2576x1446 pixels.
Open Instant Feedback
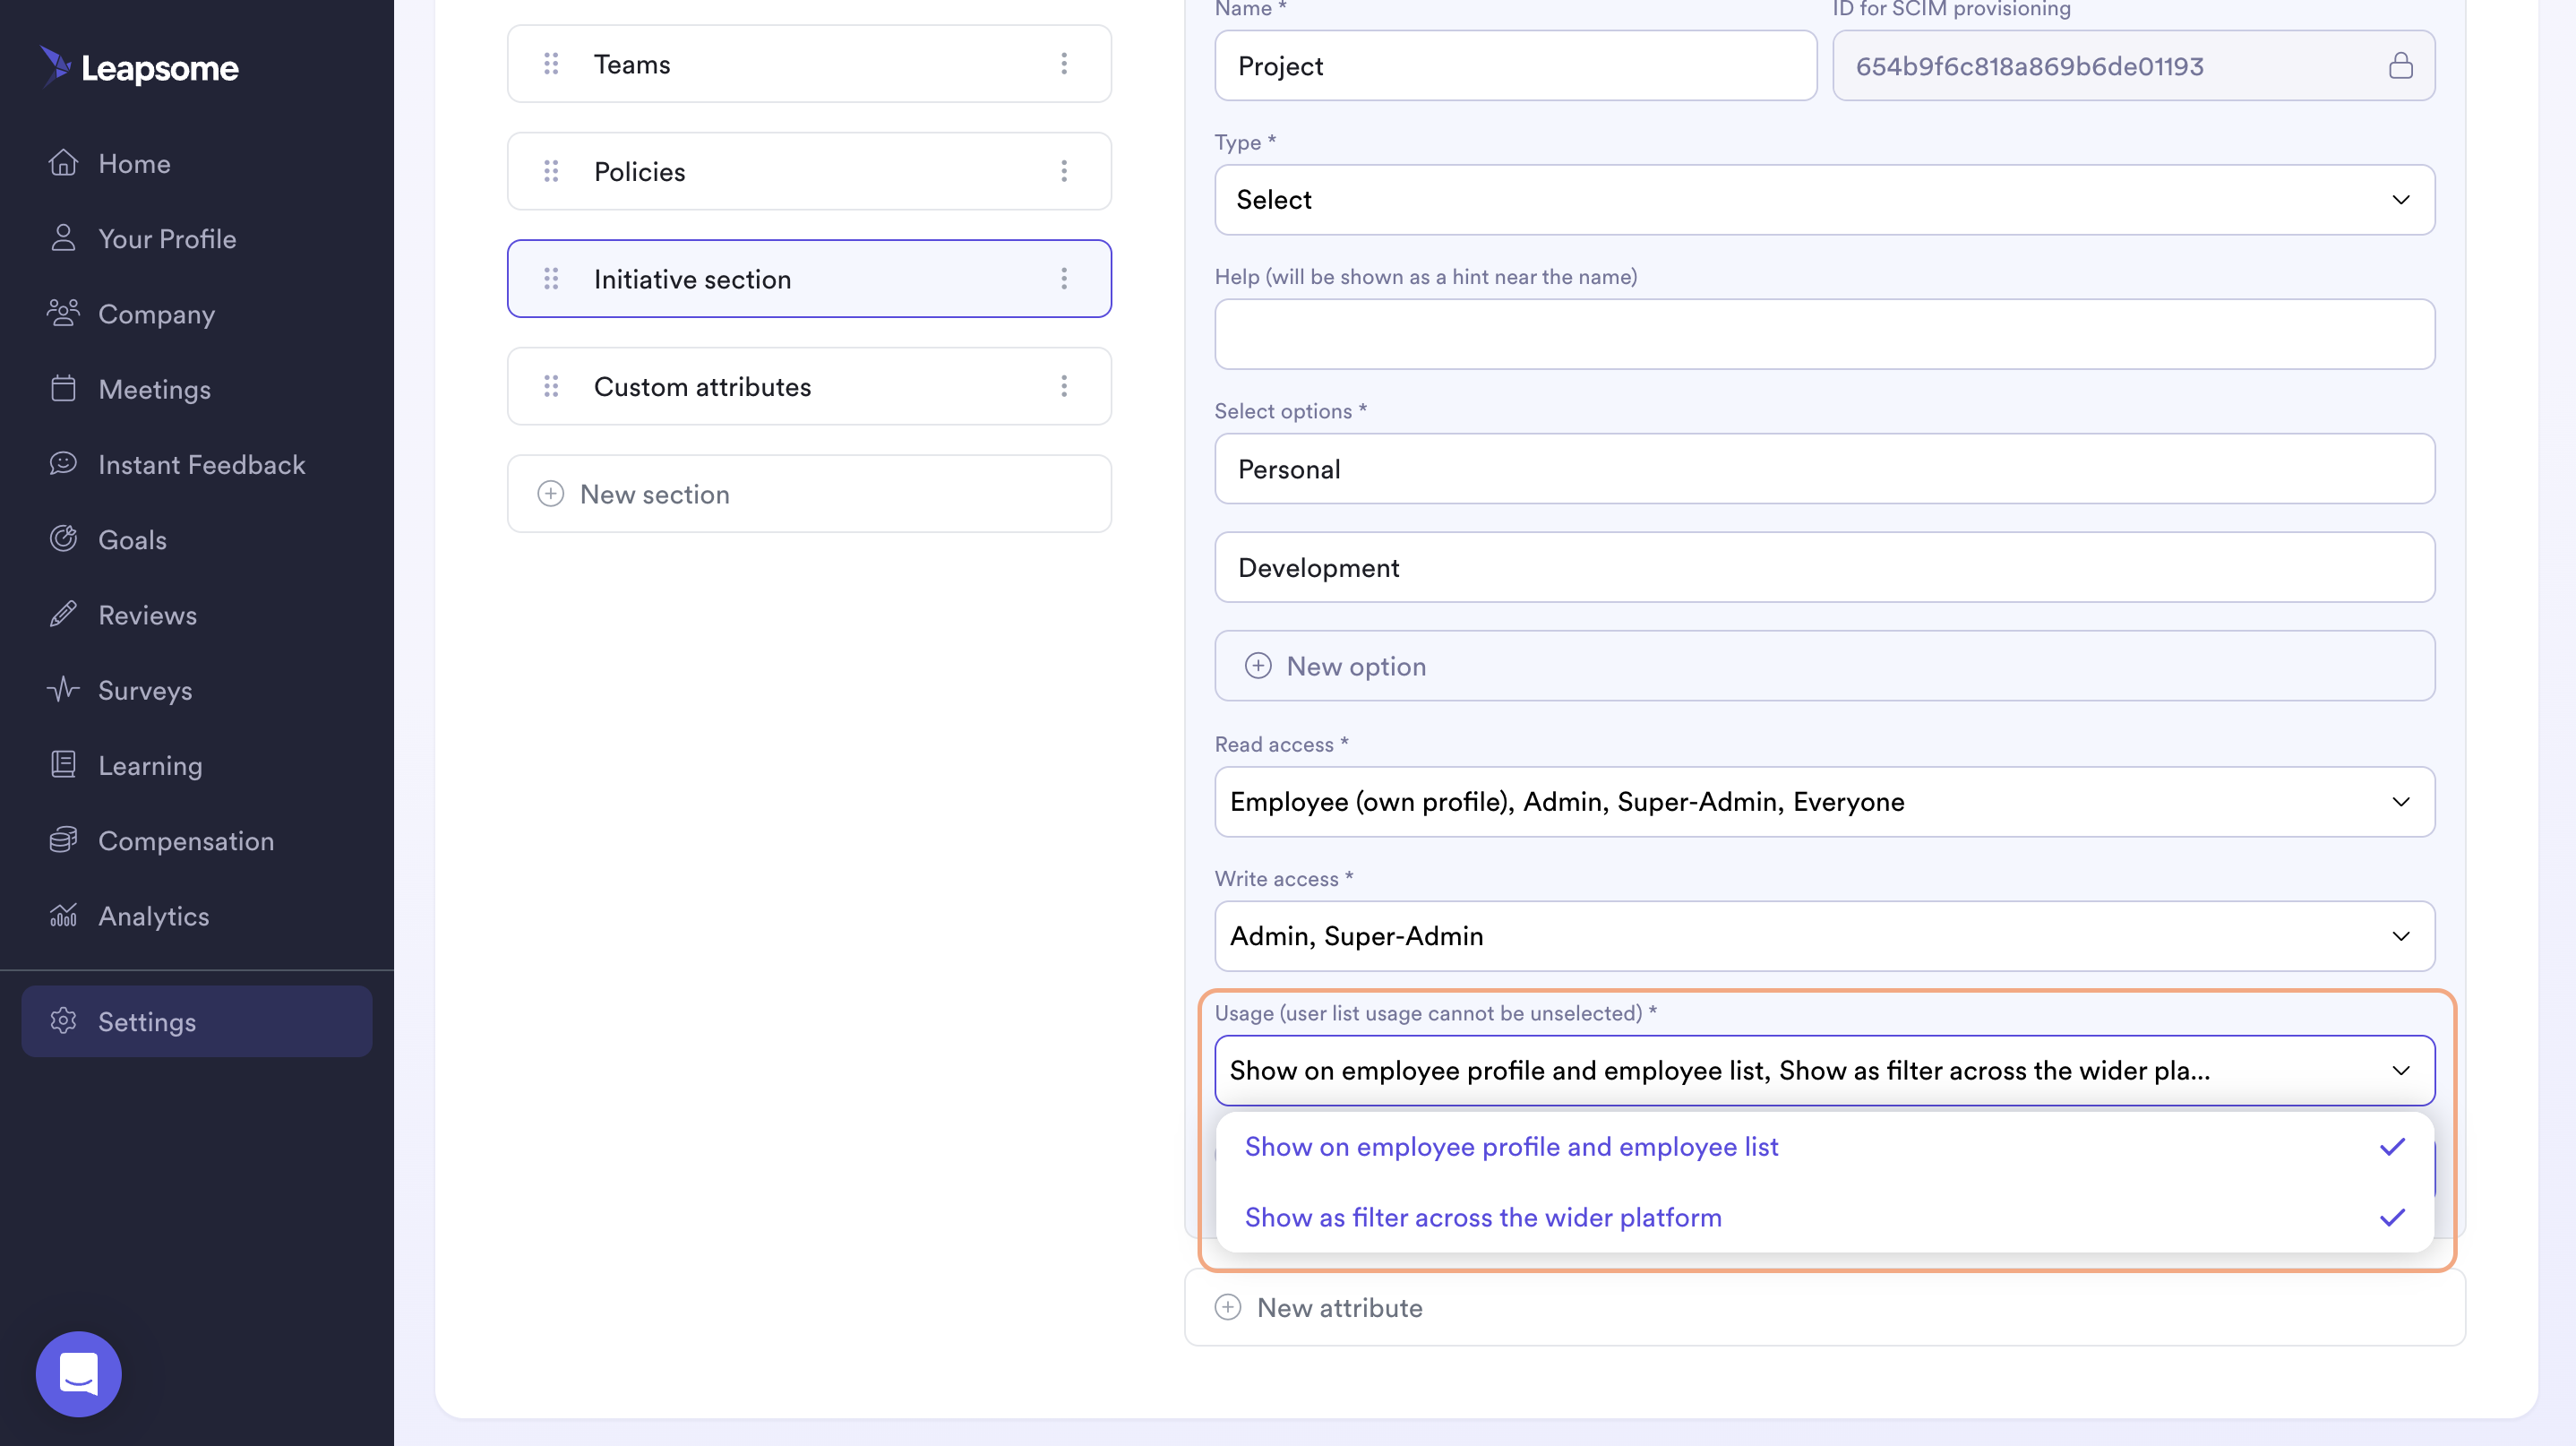201,464
